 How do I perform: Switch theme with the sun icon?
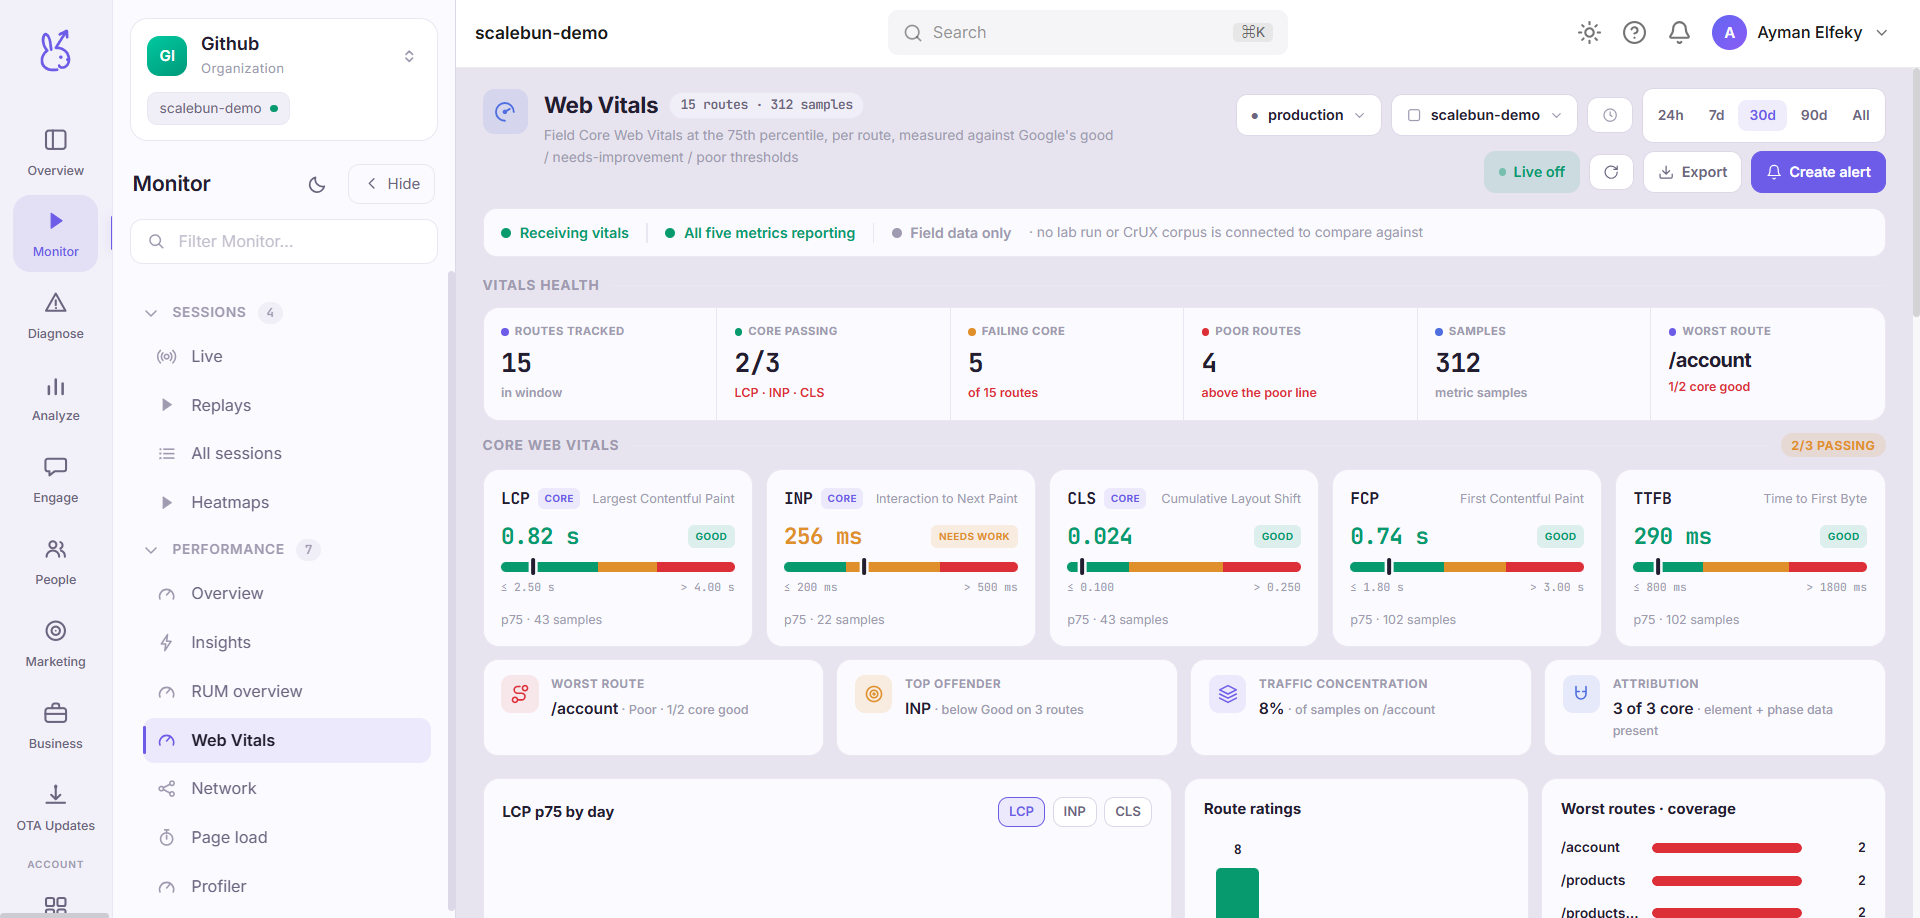pyautogui.click(x=1589, y=33)
